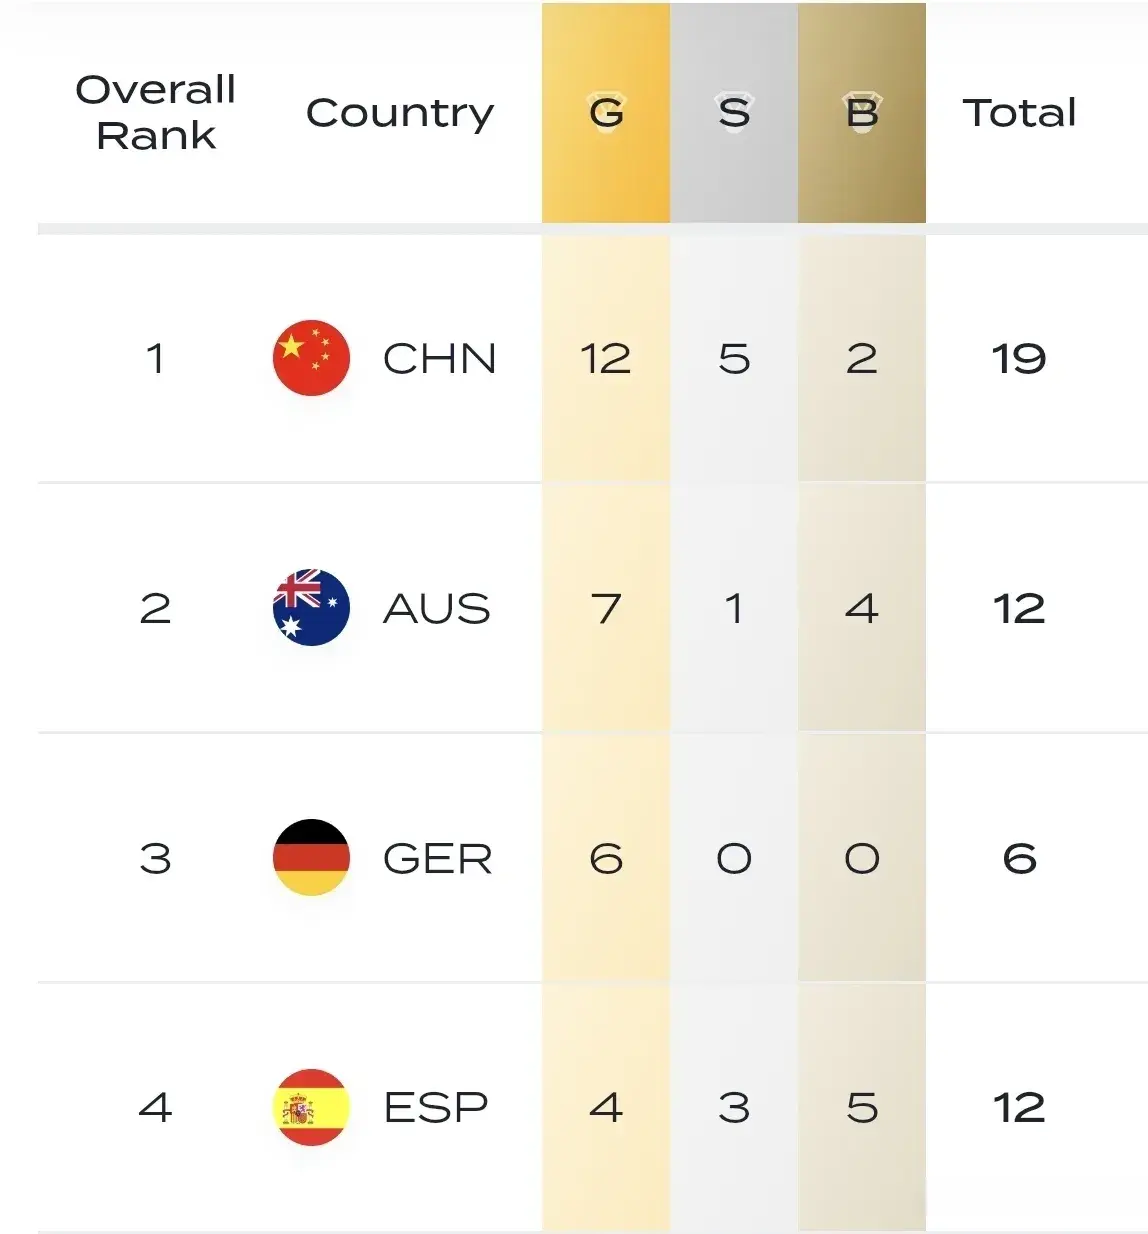The image size is (1148, 1234).
Task: Click Germany's gold count of 6
Action: click(x=606, y=858)
